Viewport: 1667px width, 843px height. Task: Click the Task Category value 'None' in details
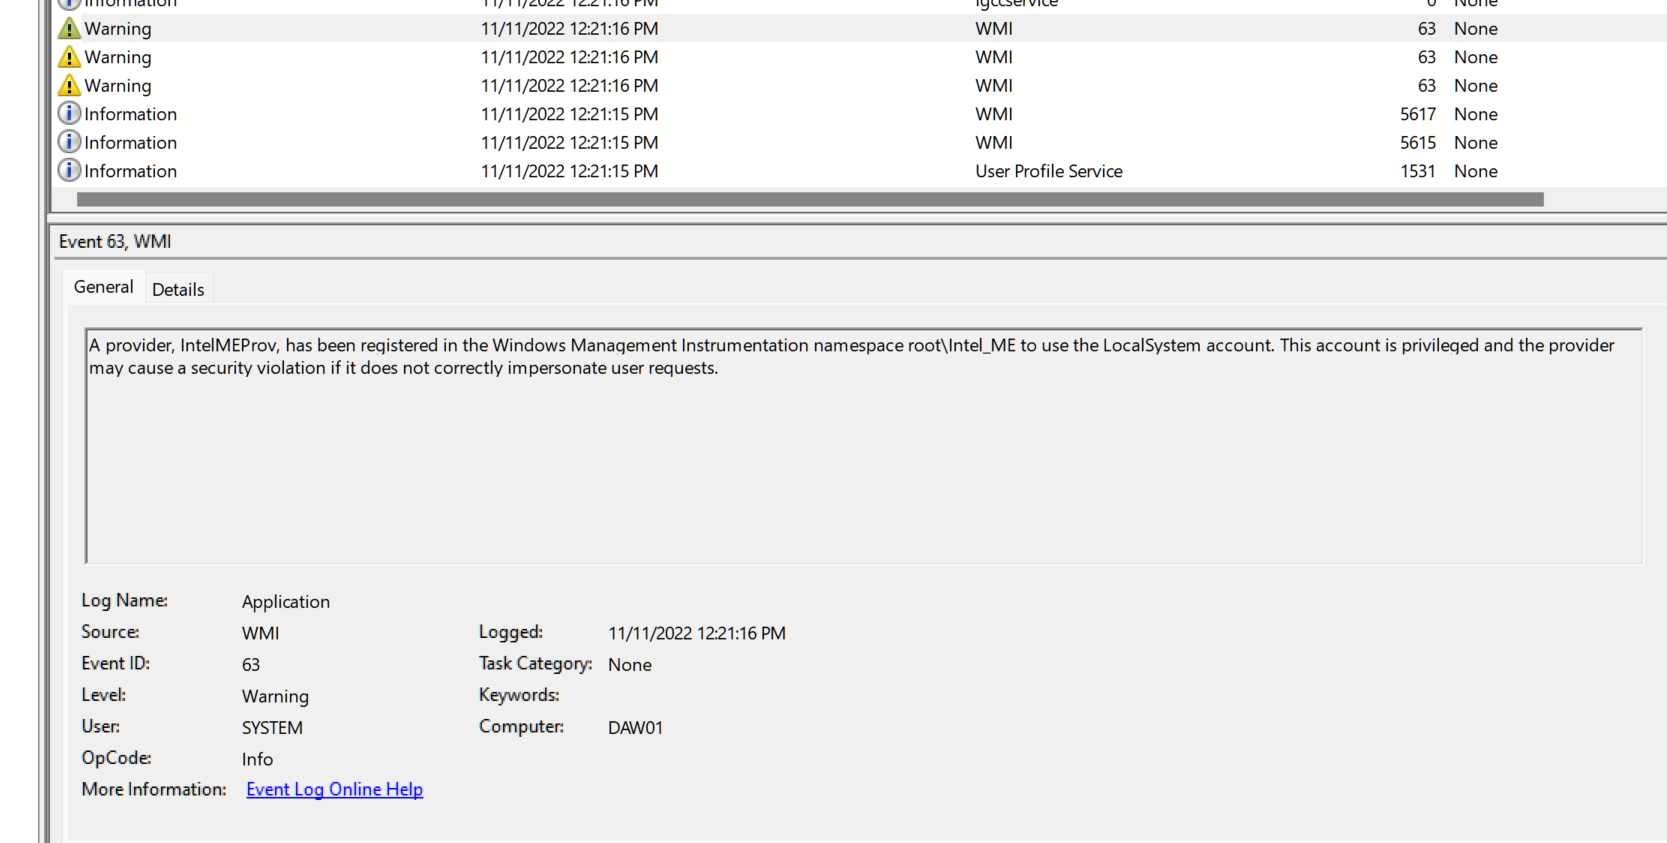coord(630,664)
